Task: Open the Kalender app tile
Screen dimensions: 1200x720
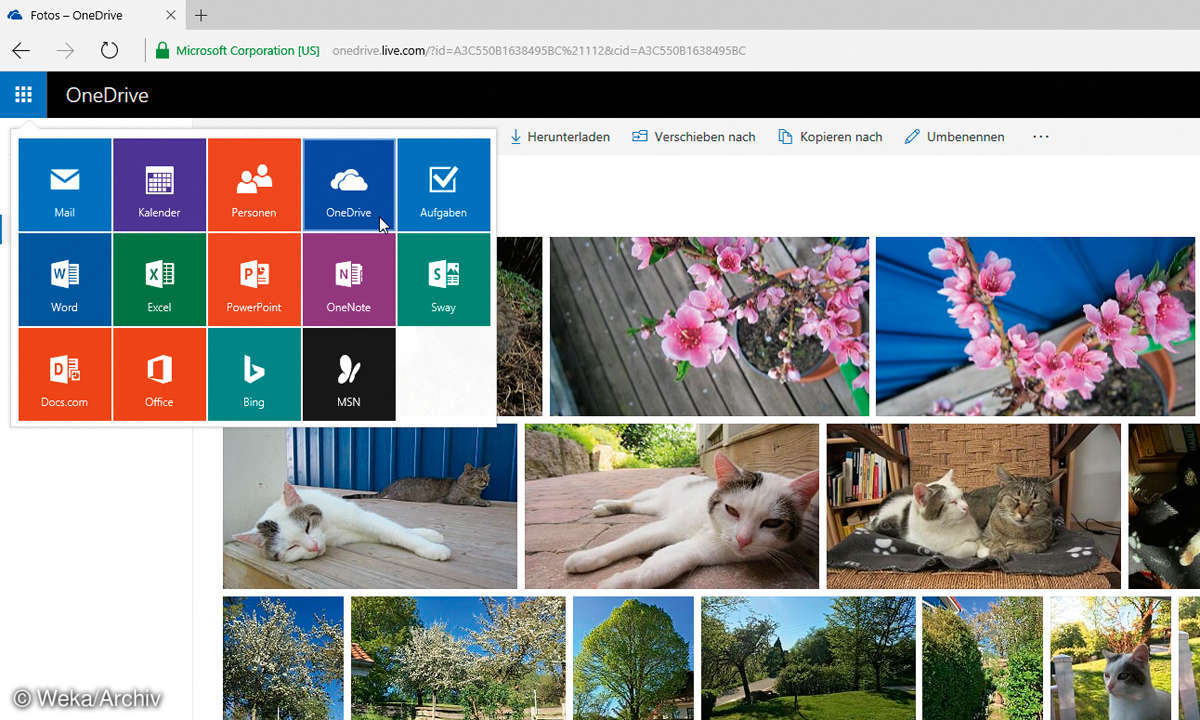Action: tap(160, 185)
